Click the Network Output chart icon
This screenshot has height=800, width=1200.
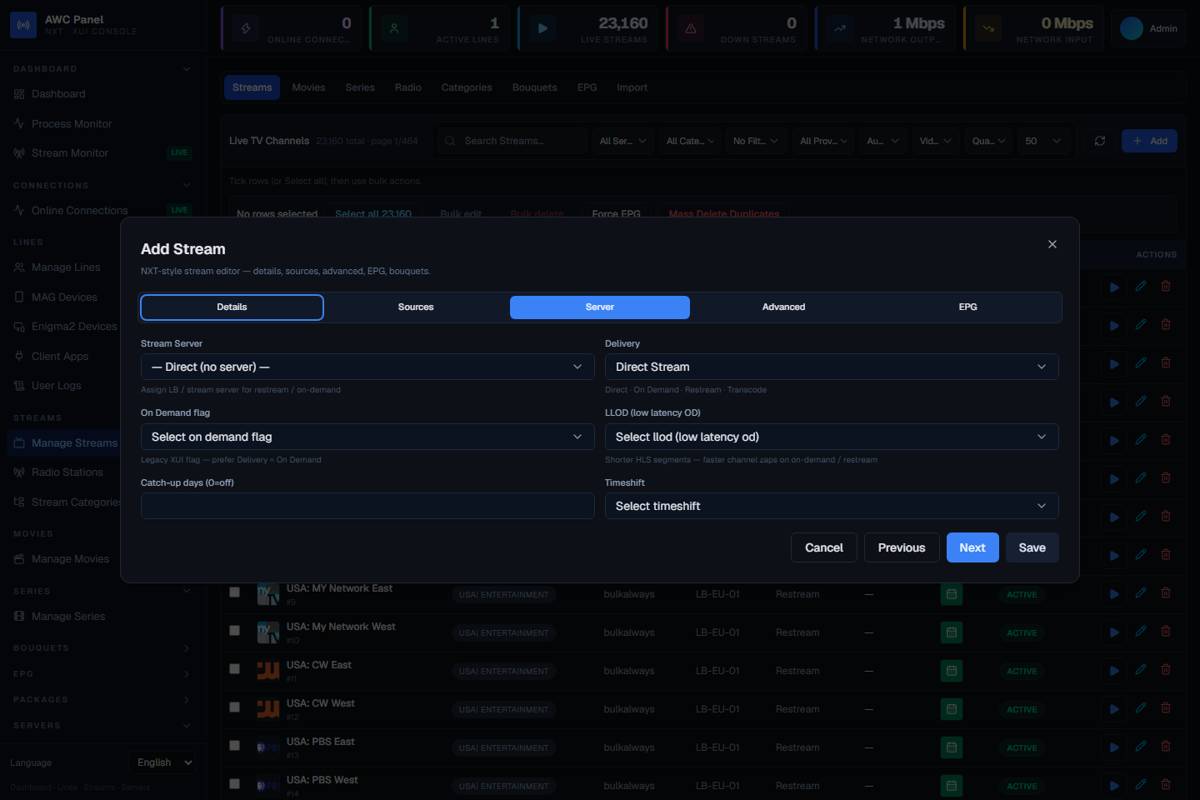click(840, 29)
